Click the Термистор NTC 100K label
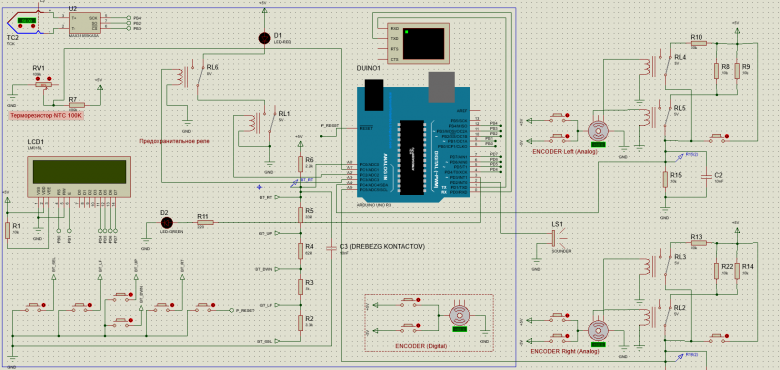Viewport: 780px width, 370px height. click(x=46, y=116)
